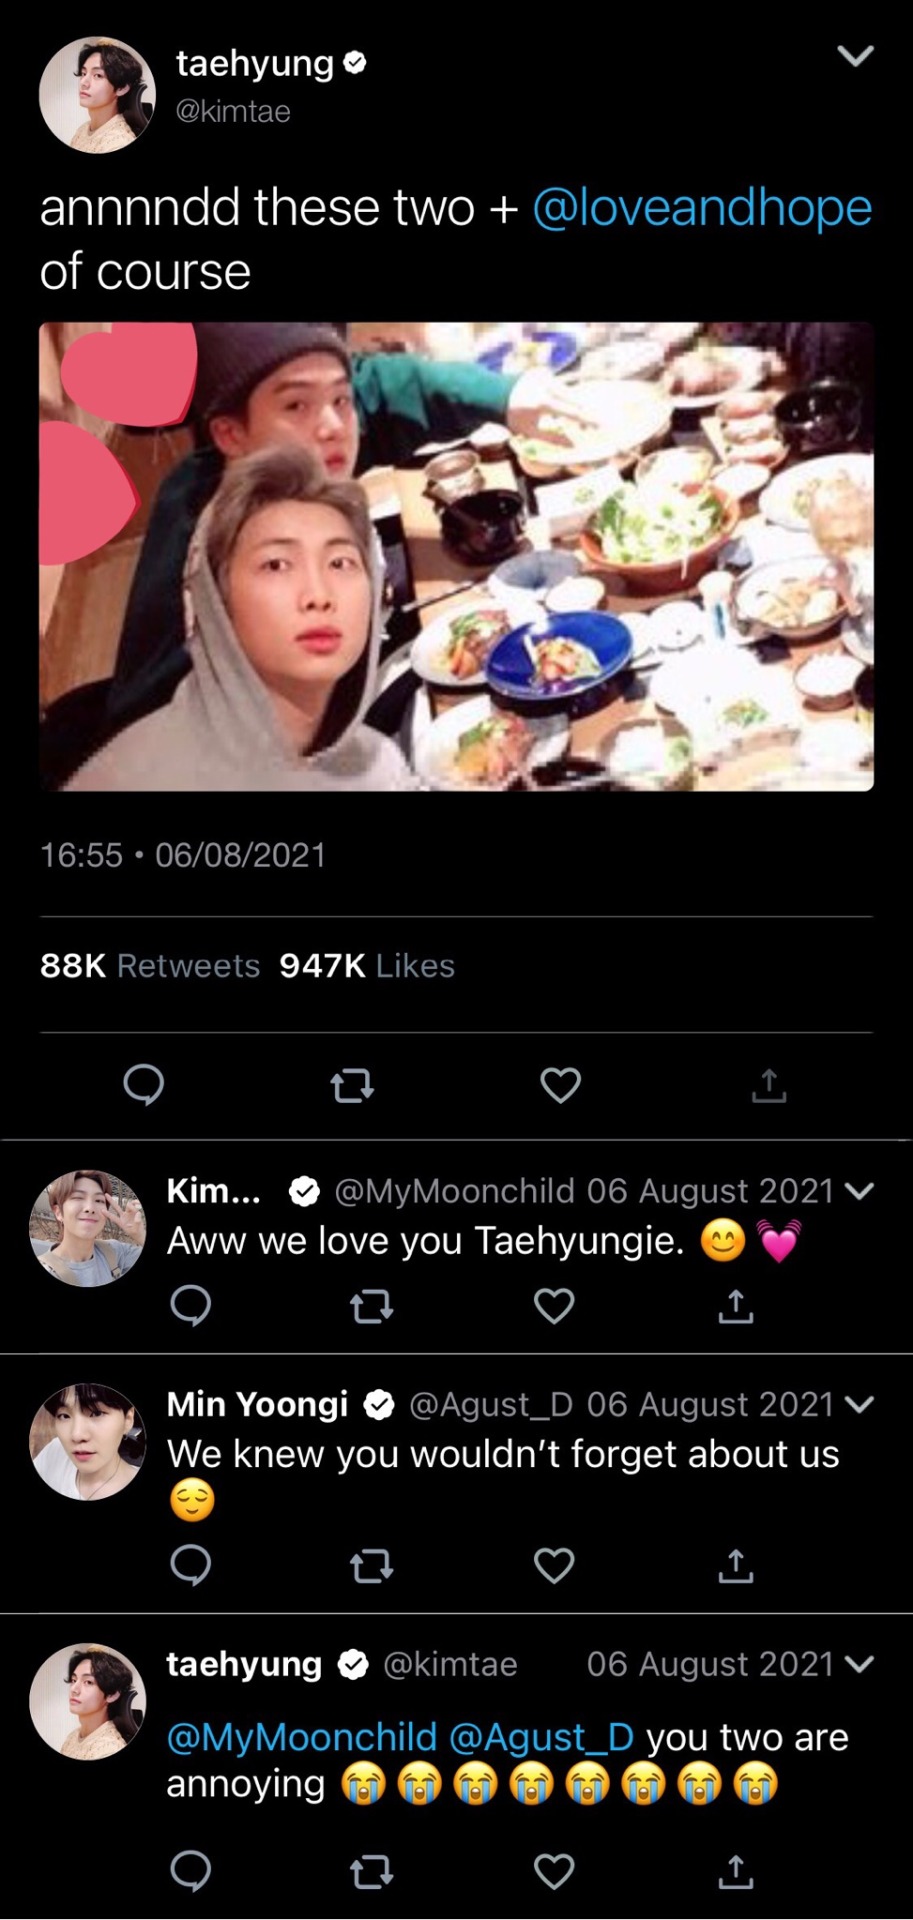Image resolution: width=913 pixels, height=1920 pixels.
Task: Expand options for the @Agust_D reply
Action: point(859,1404)
